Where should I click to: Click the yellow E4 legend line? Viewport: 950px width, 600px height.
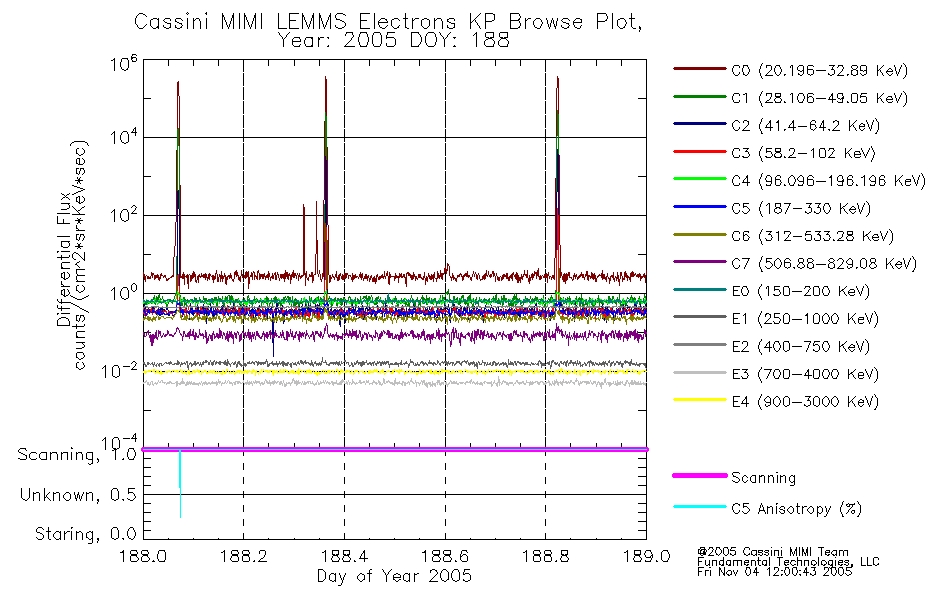[700, 400]
